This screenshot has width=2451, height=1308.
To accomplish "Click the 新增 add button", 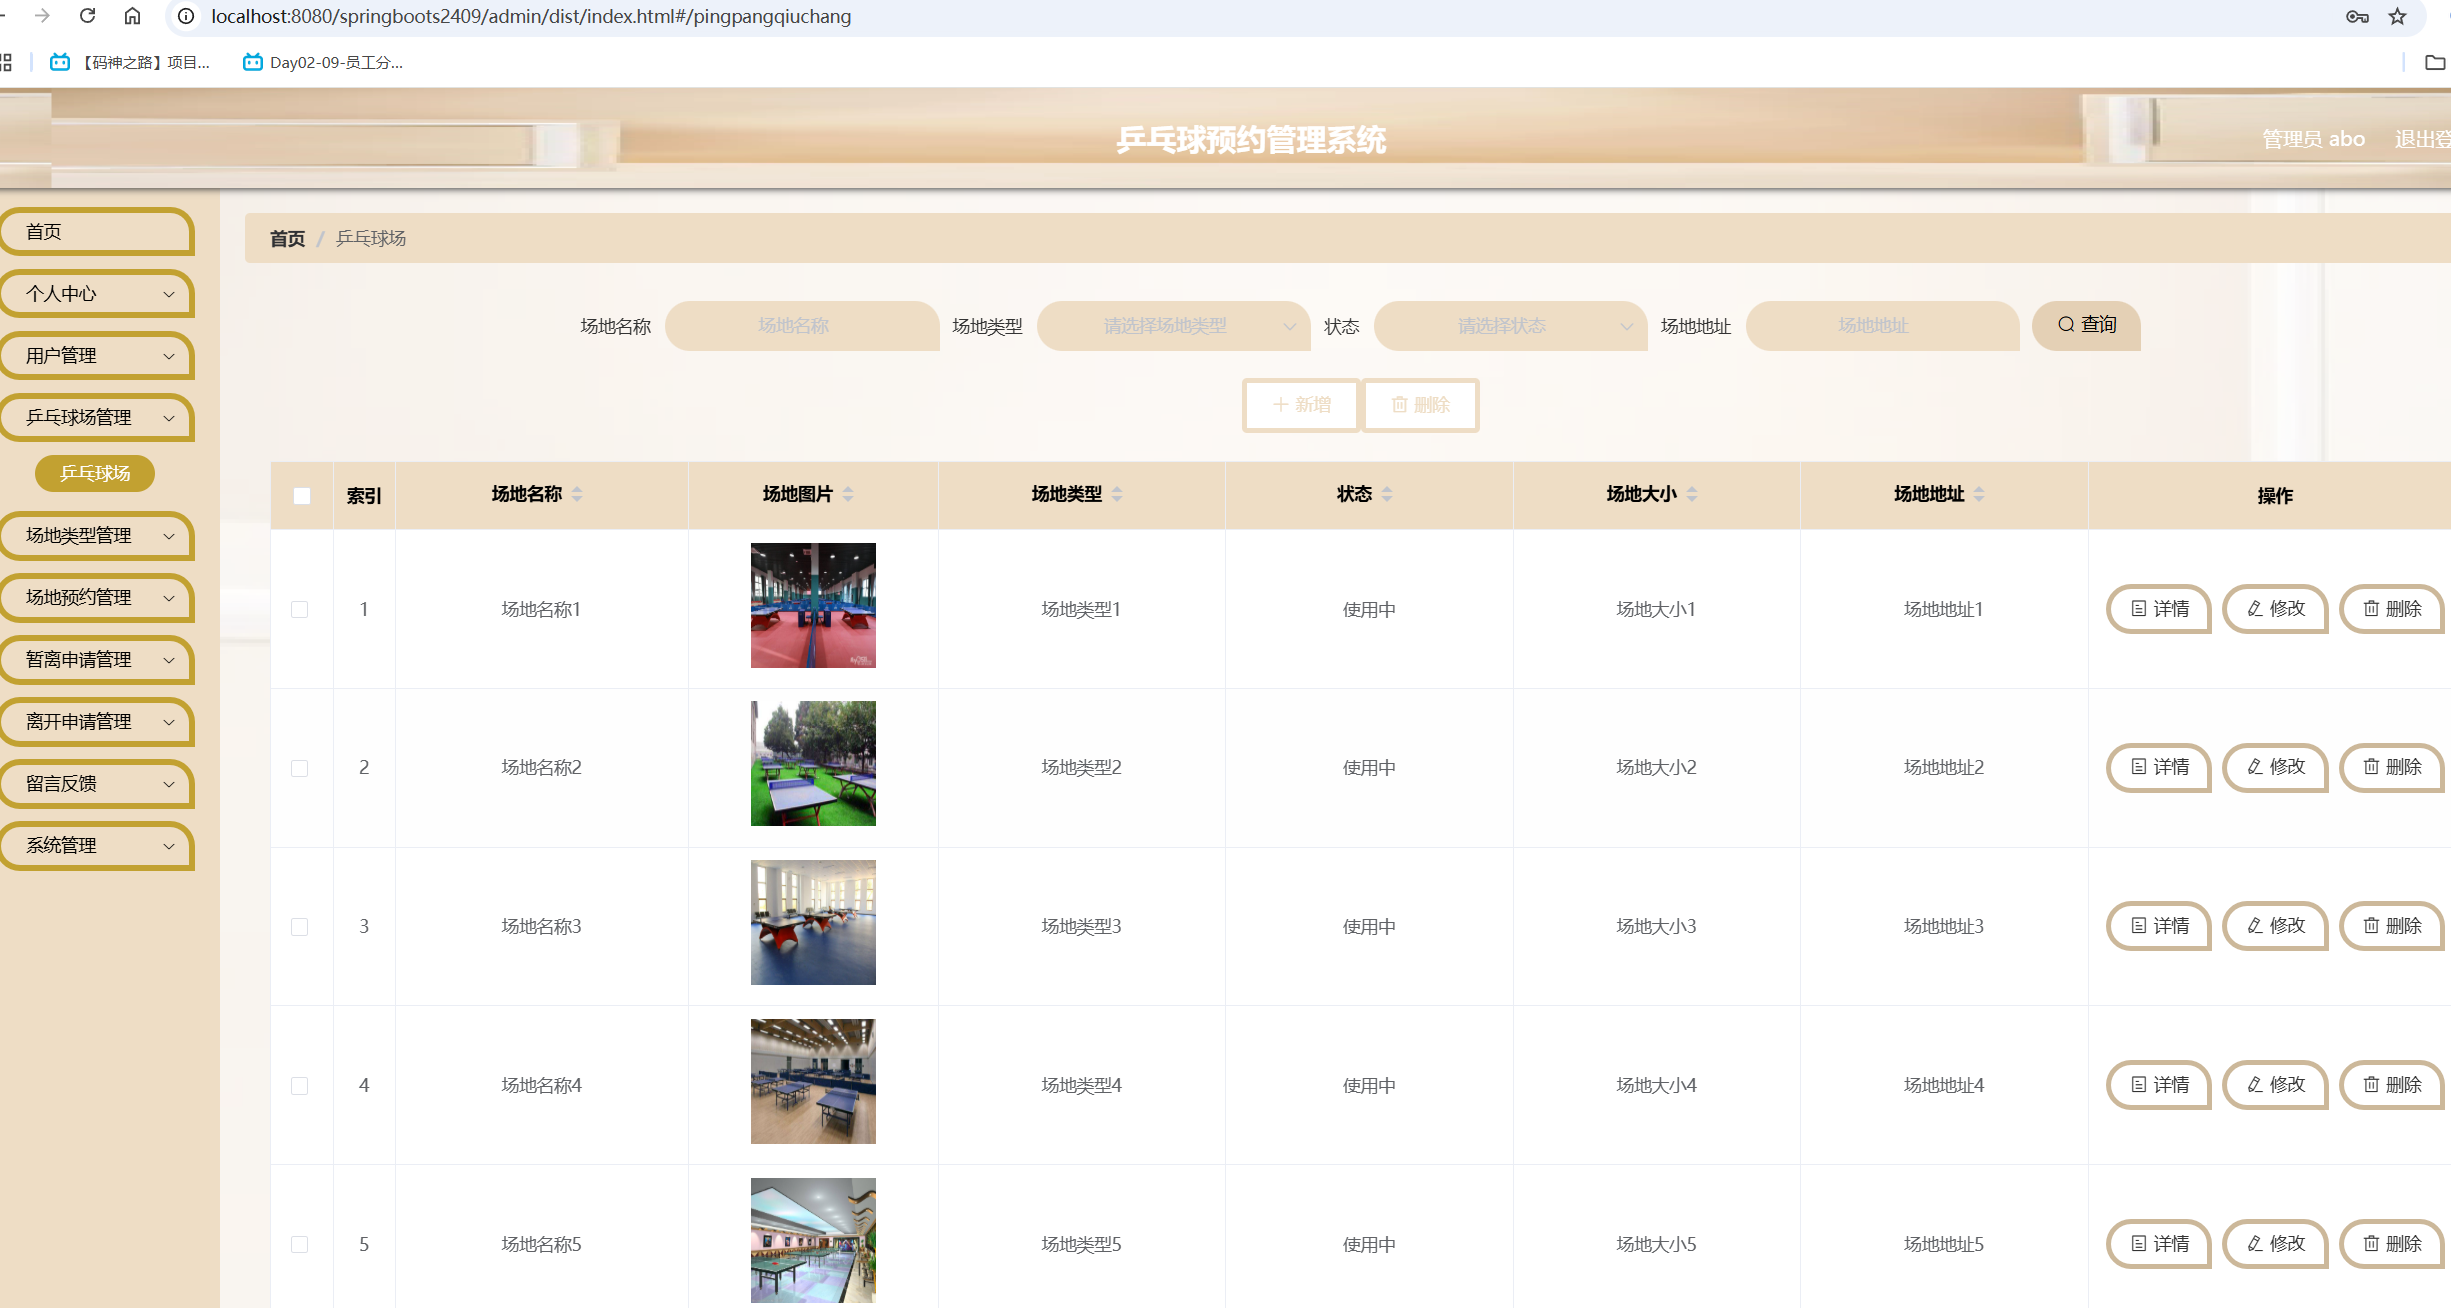I will [x=1301, y=405].
